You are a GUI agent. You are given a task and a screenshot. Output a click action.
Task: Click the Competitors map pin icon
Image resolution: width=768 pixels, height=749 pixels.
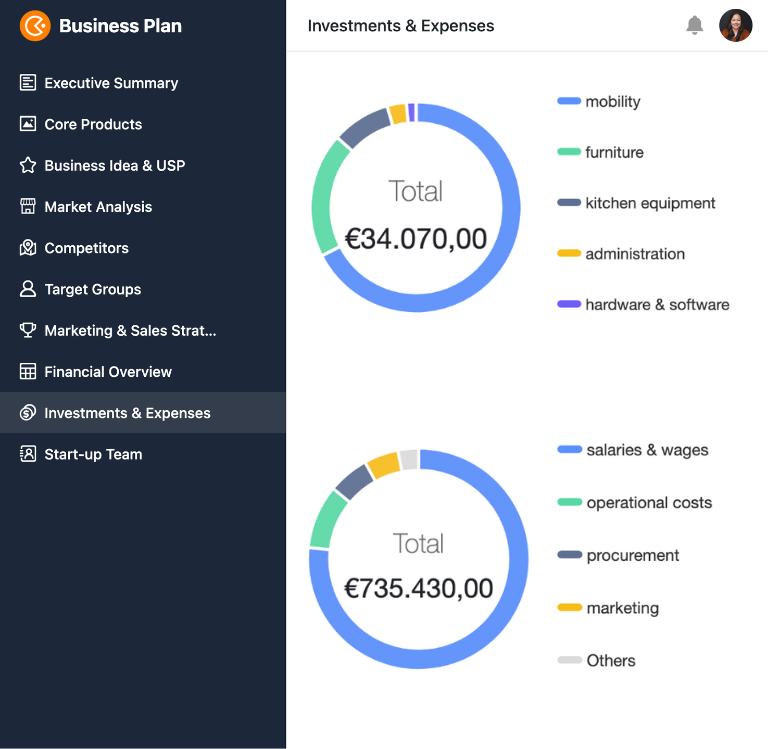pos(28,248)
